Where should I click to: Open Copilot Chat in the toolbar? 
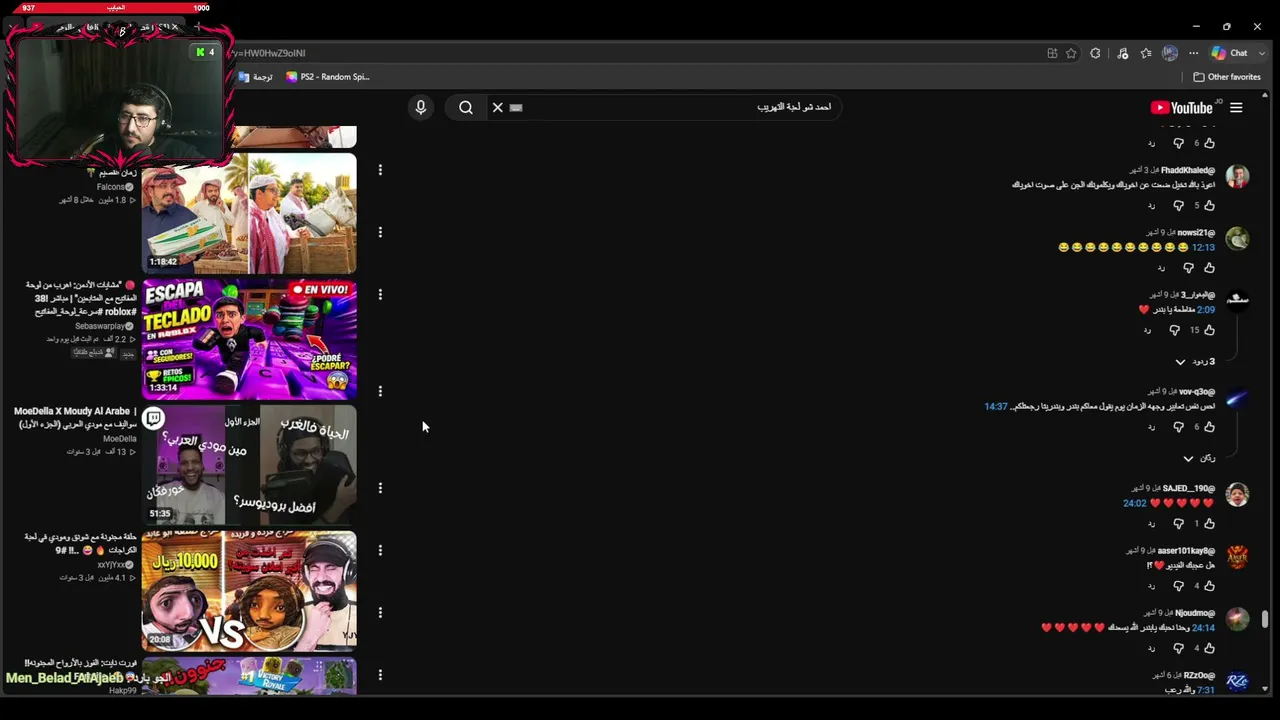click(x=1229, y=53)
